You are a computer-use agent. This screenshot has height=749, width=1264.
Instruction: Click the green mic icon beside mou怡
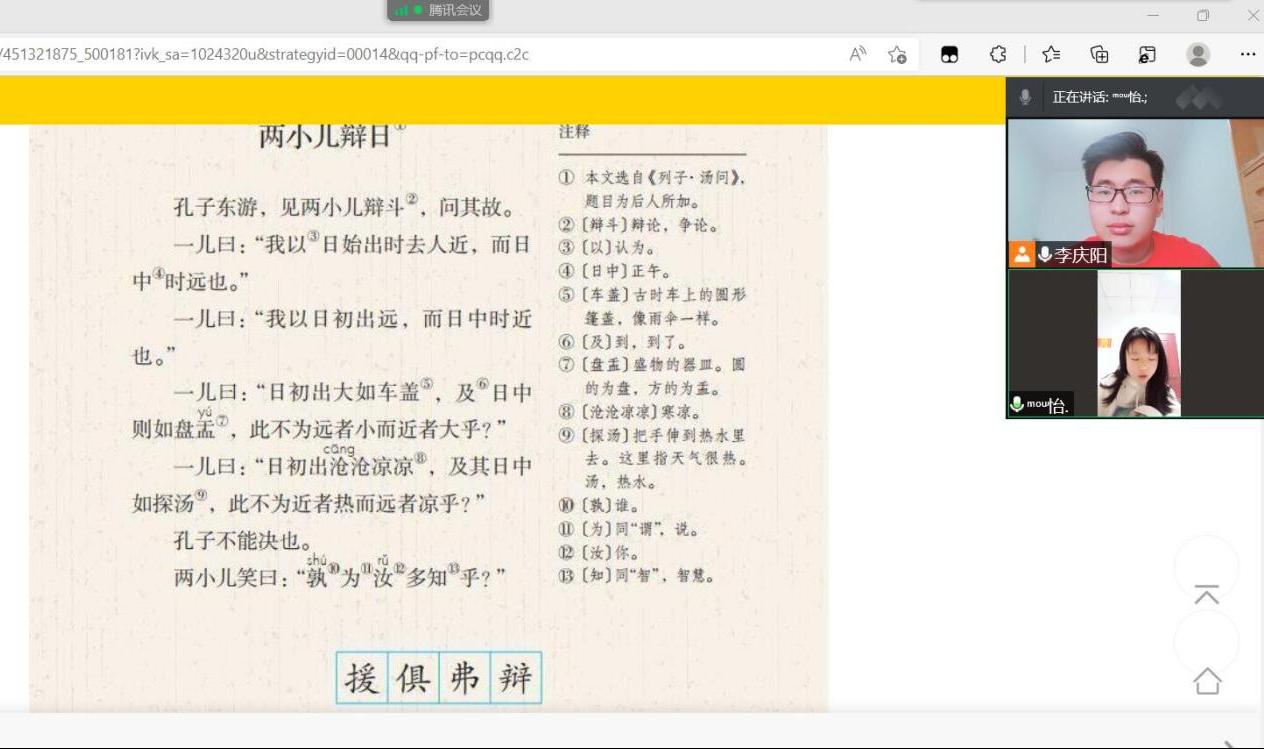pyautogui.click(x=1017, y=404)
